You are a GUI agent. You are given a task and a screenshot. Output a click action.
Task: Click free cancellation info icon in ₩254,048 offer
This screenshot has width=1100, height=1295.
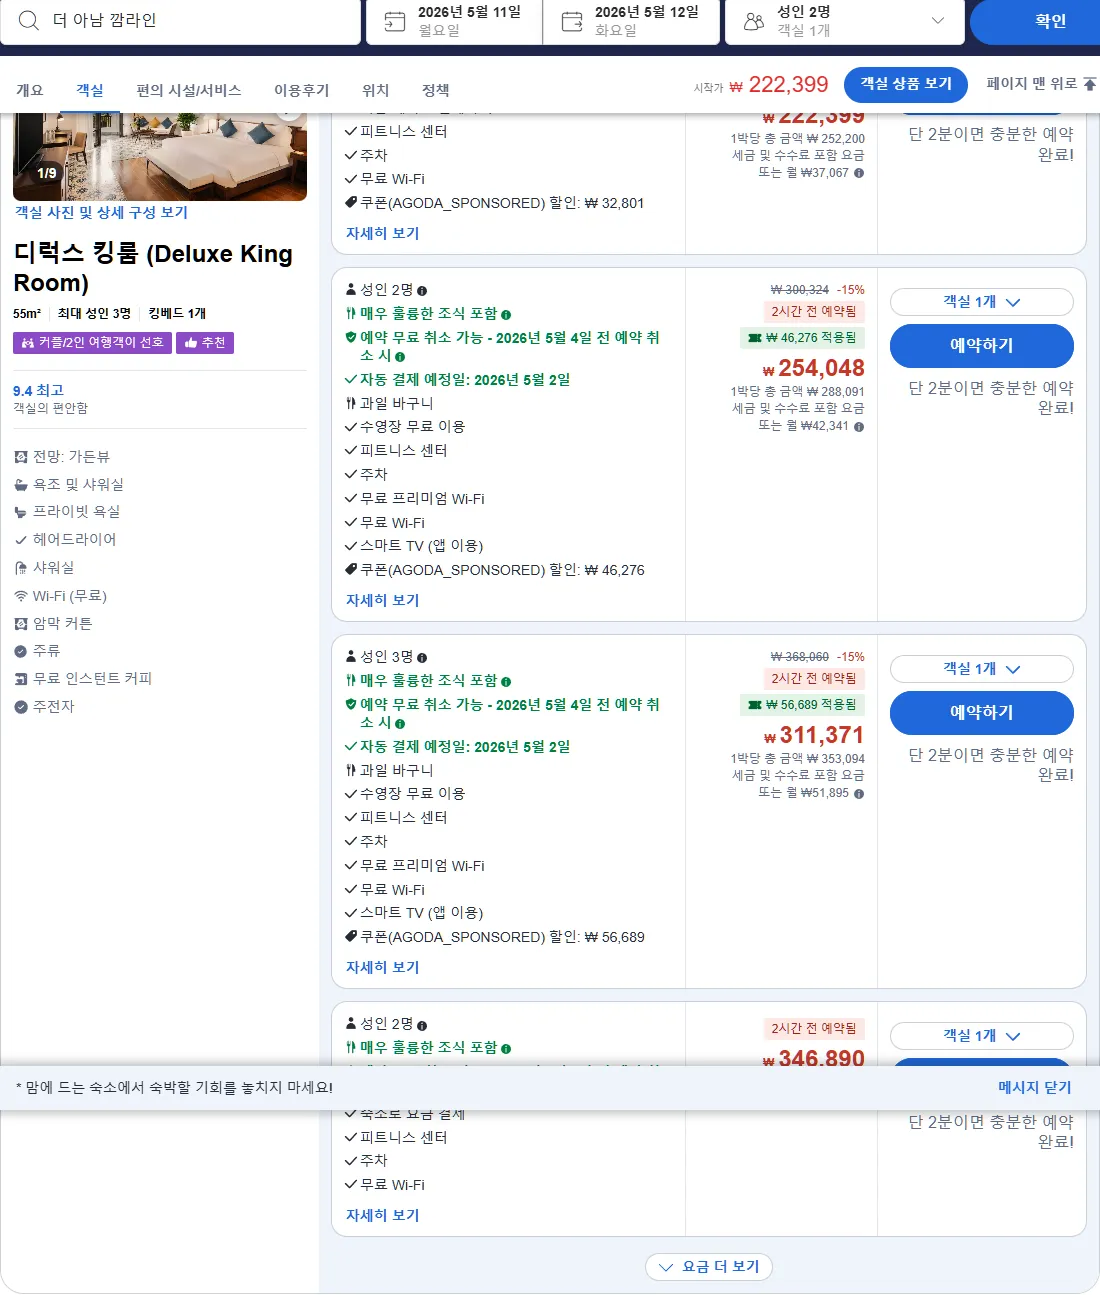click(x=400, y=357)
